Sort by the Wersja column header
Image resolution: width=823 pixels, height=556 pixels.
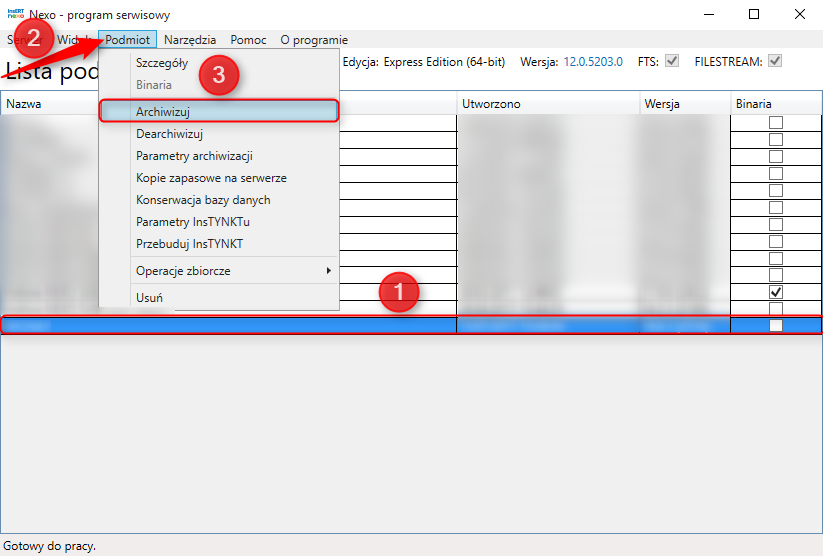point(685,104)
